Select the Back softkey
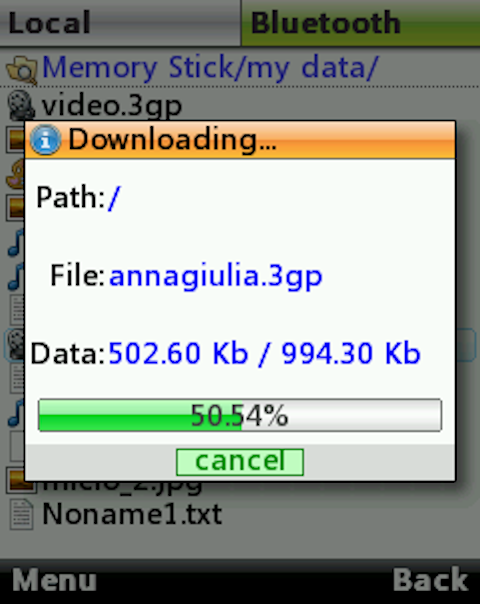The height and width of the screenshot is (604, 480). (x=430, y=579)
